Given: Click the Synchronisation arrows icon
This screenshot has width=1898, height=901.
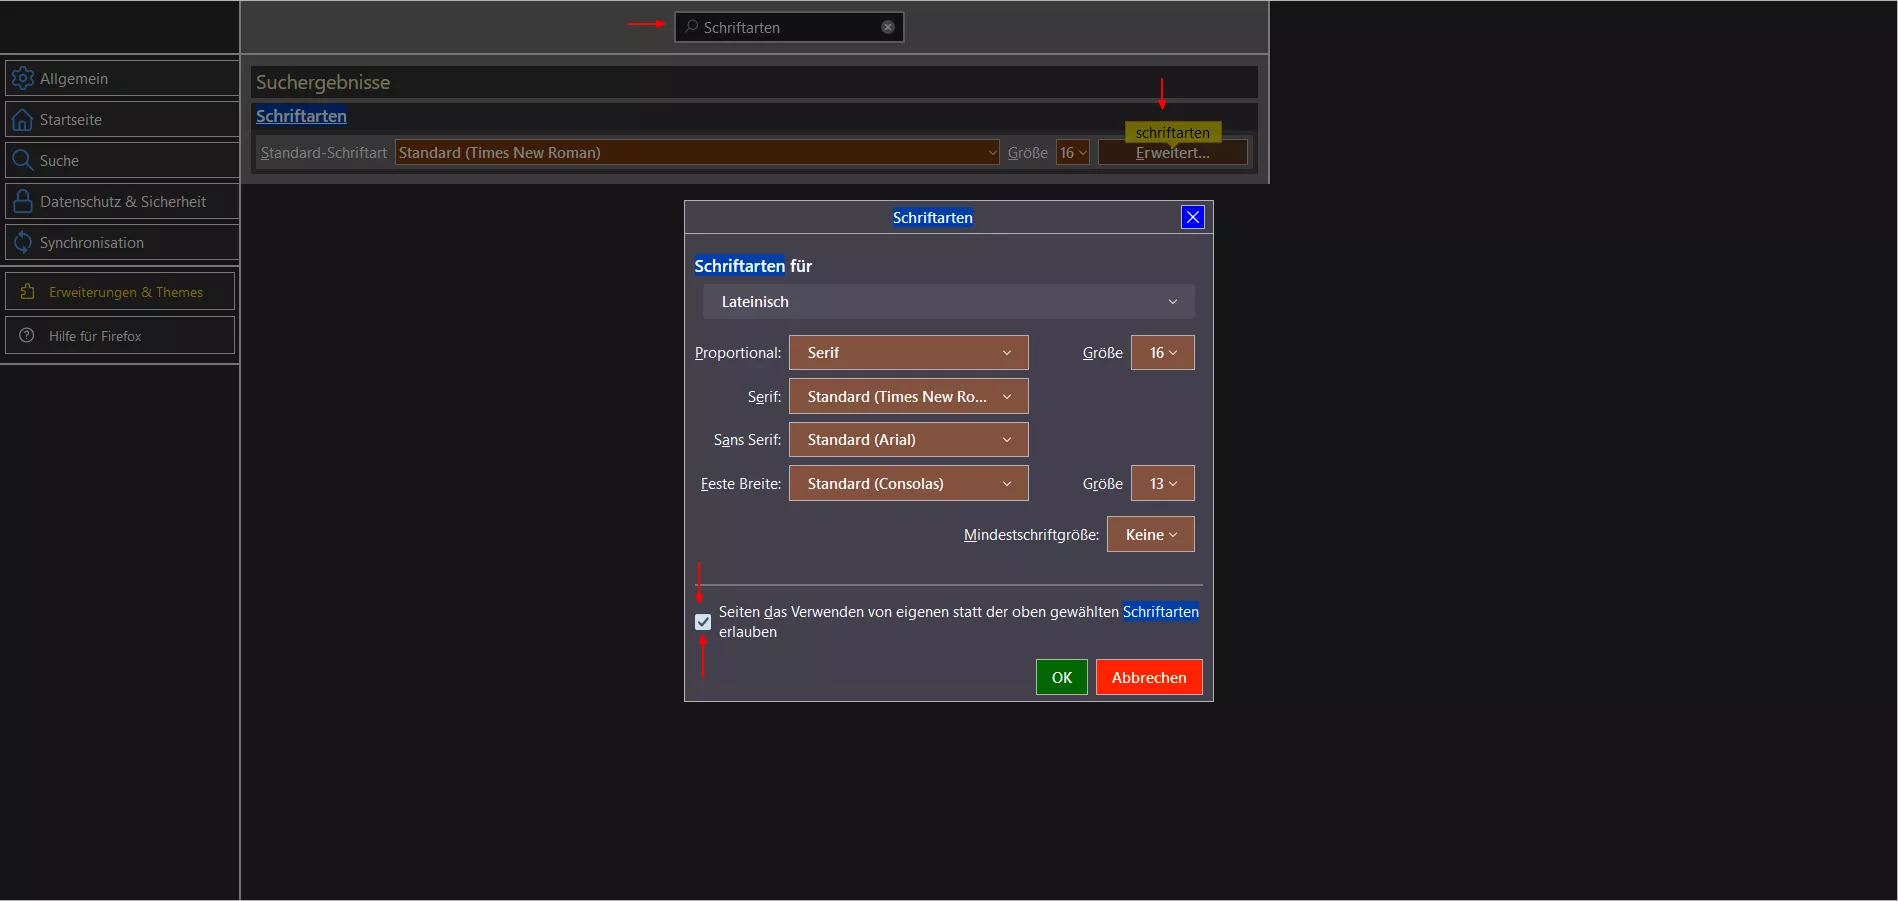Looking at the screenshot, I should 22,242.
